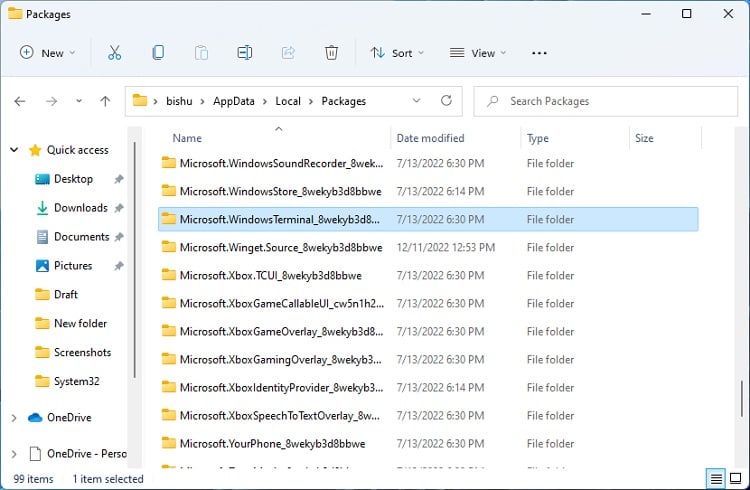
Task: Click bishu in the address breadcrumb
Action: [179, 101]
